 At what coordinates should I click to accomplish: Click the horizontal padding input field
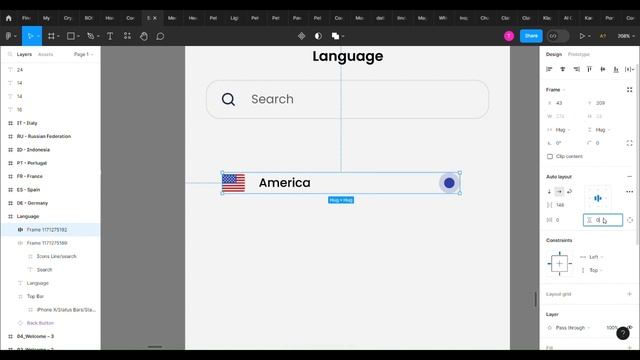(563, 220)
